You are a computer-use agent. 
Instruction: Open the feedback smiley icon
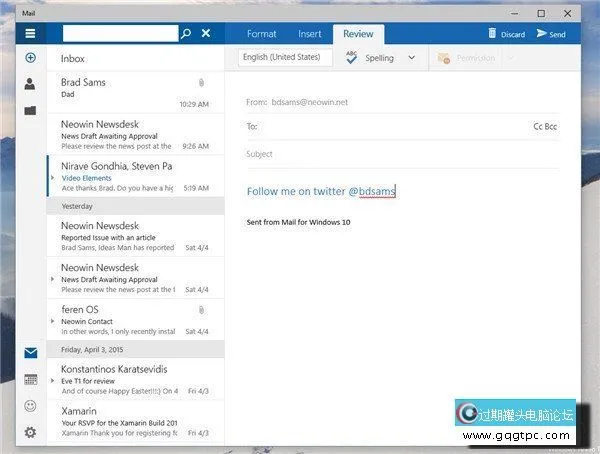pyautogui.click(x=30, y=406)
